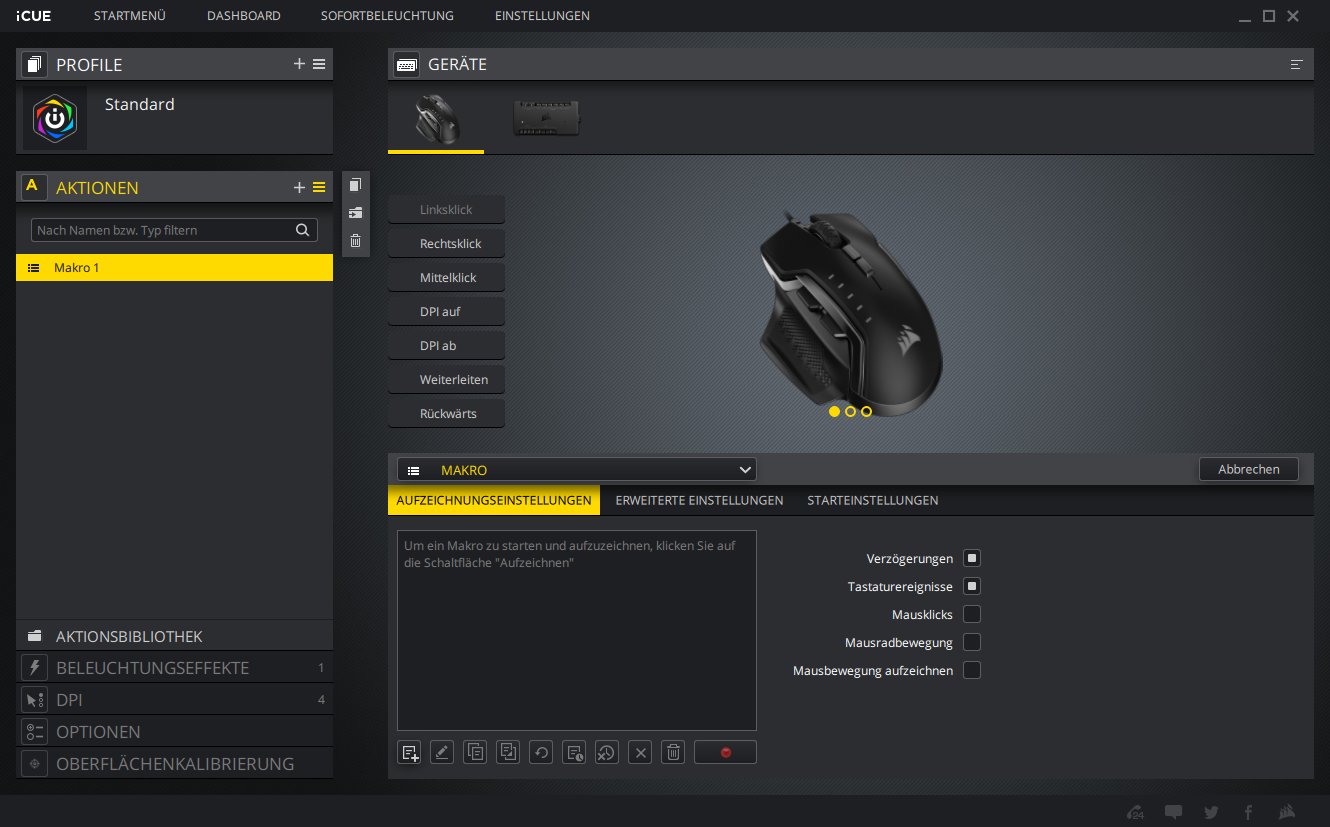Open the Profile panel hamburger menu
The height and width of the screenshot is (827, 1330).
click(x=319, y=64)
